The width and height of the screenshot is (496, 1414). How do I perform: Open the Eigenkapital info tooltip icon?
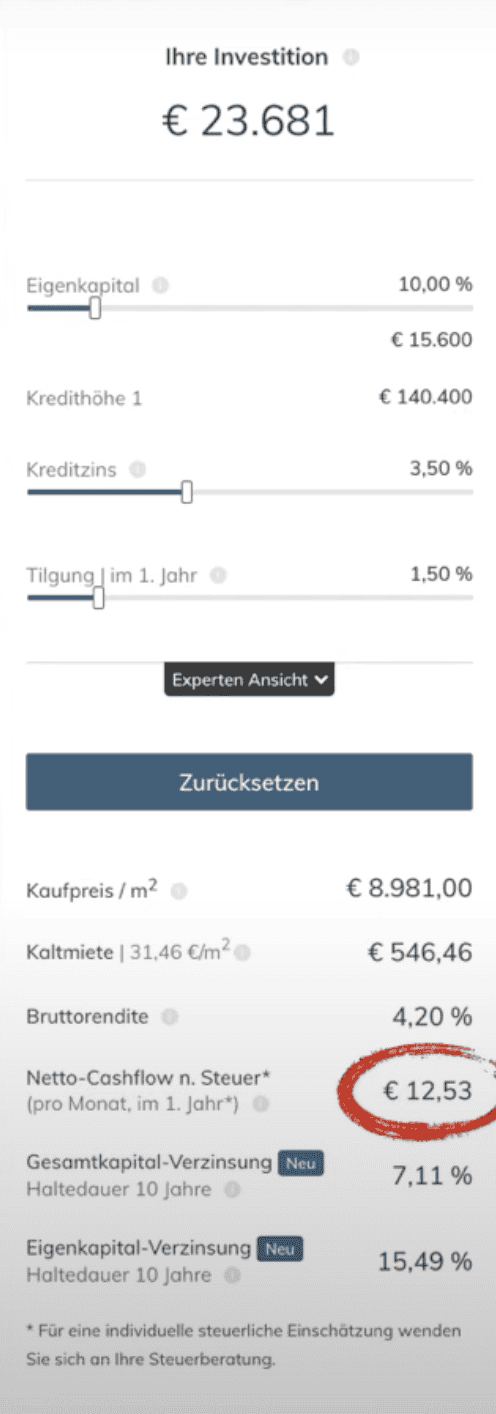coord(161,285)
